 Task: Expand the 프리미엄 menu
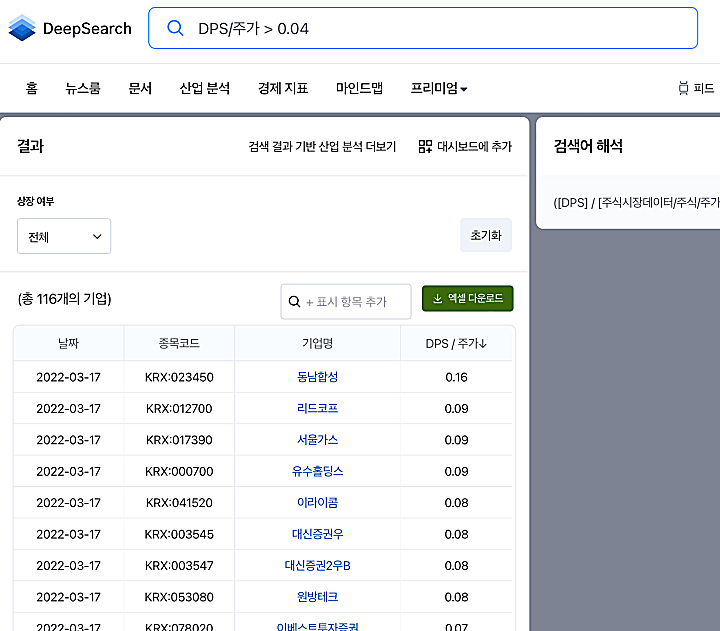click(439, 88)
